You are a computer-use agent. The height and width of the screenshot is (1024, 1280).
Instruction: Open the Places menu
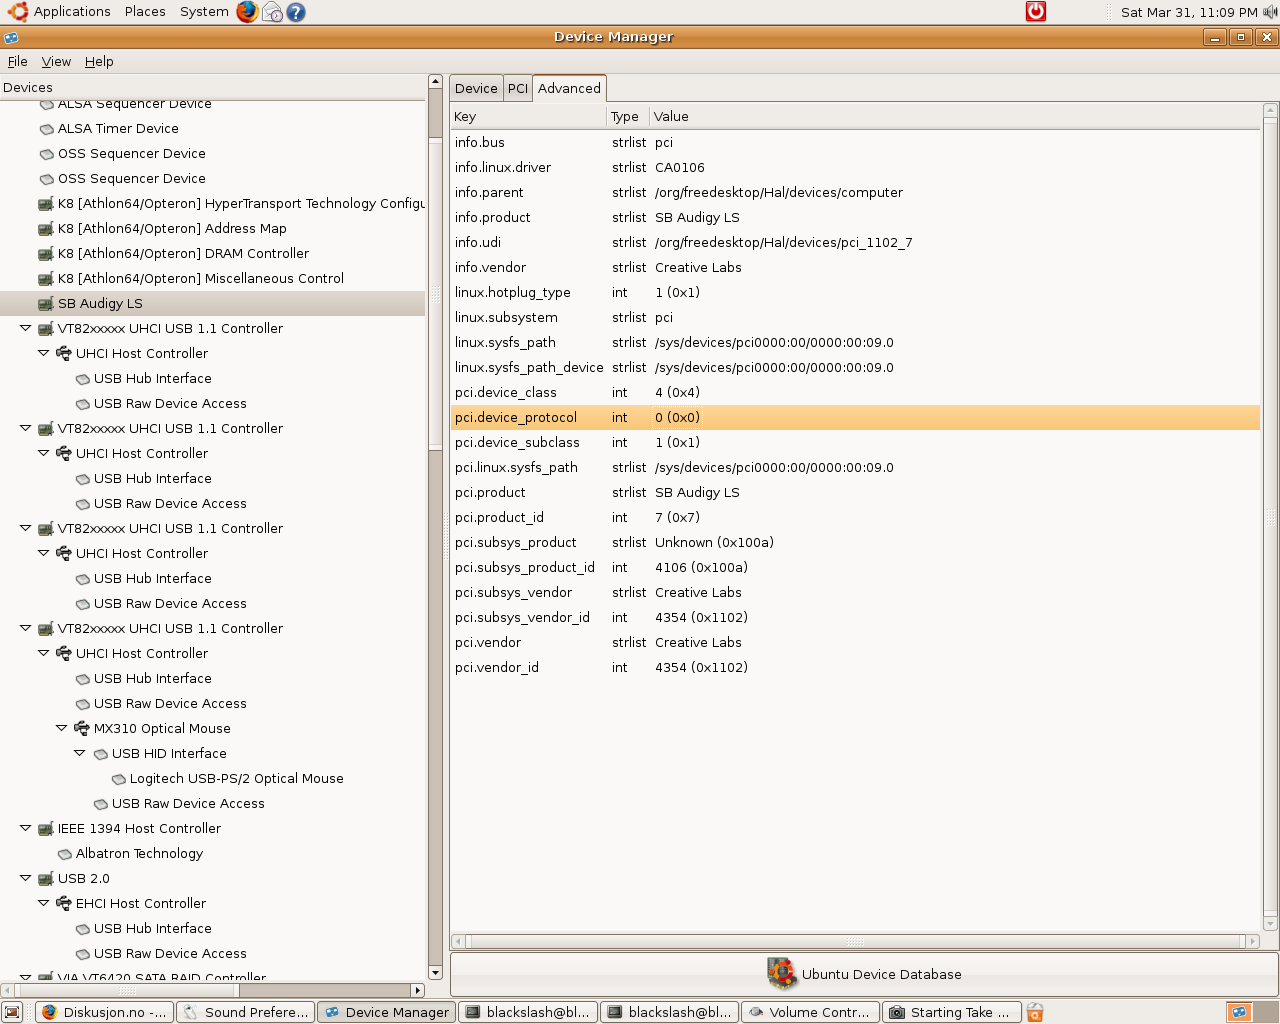tap(145, 12)
